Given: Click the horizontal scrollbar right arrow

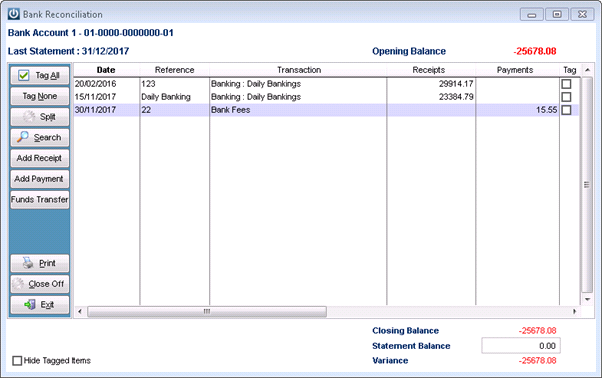Looking at the screenshot, I should (x=575, y=311).
